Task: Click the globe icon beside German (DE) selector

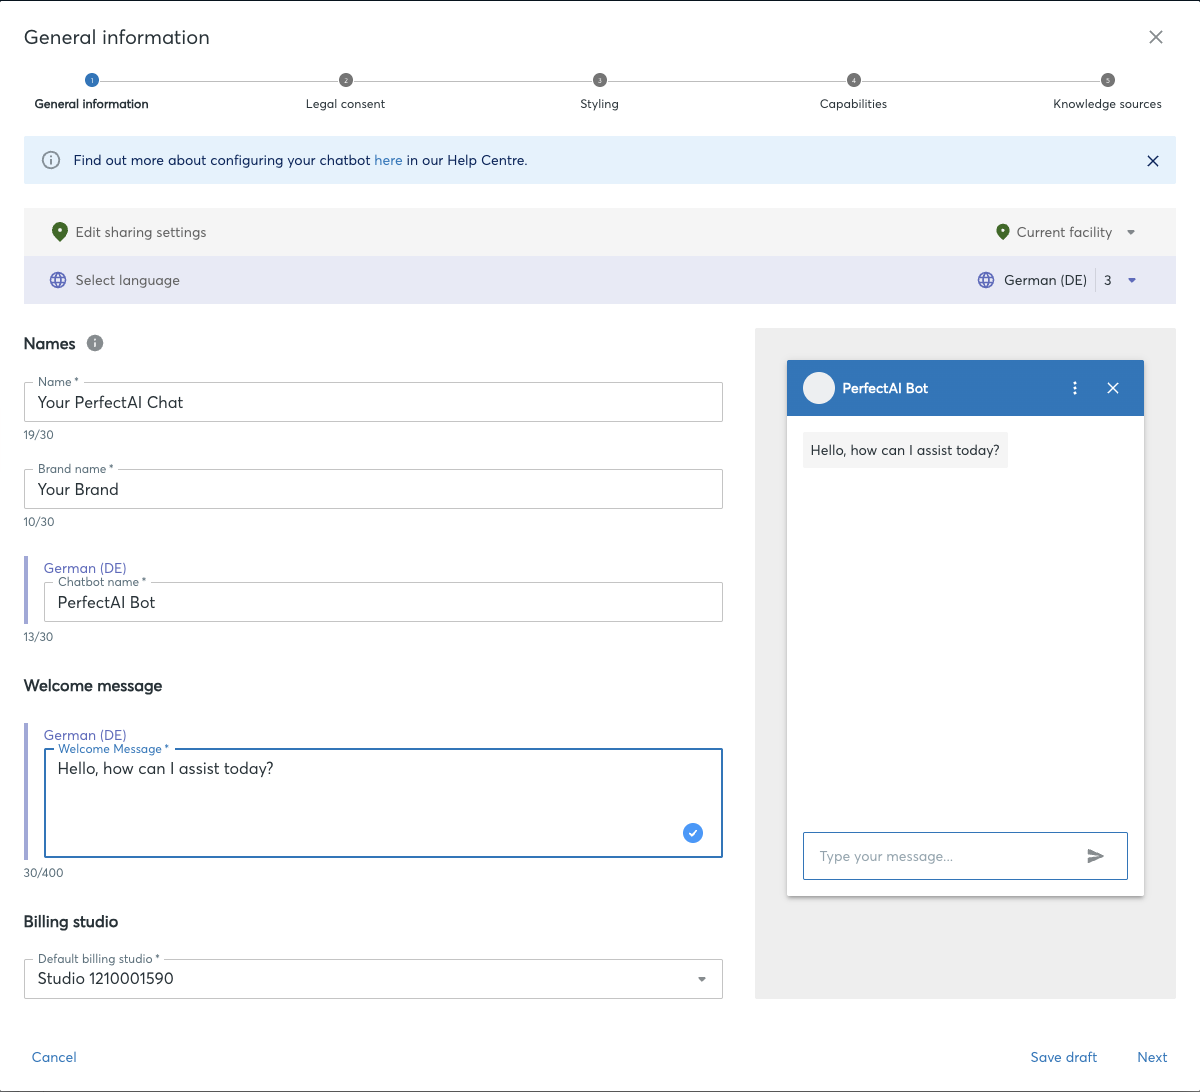Action: pyautogui.click(x=986, y=280)
